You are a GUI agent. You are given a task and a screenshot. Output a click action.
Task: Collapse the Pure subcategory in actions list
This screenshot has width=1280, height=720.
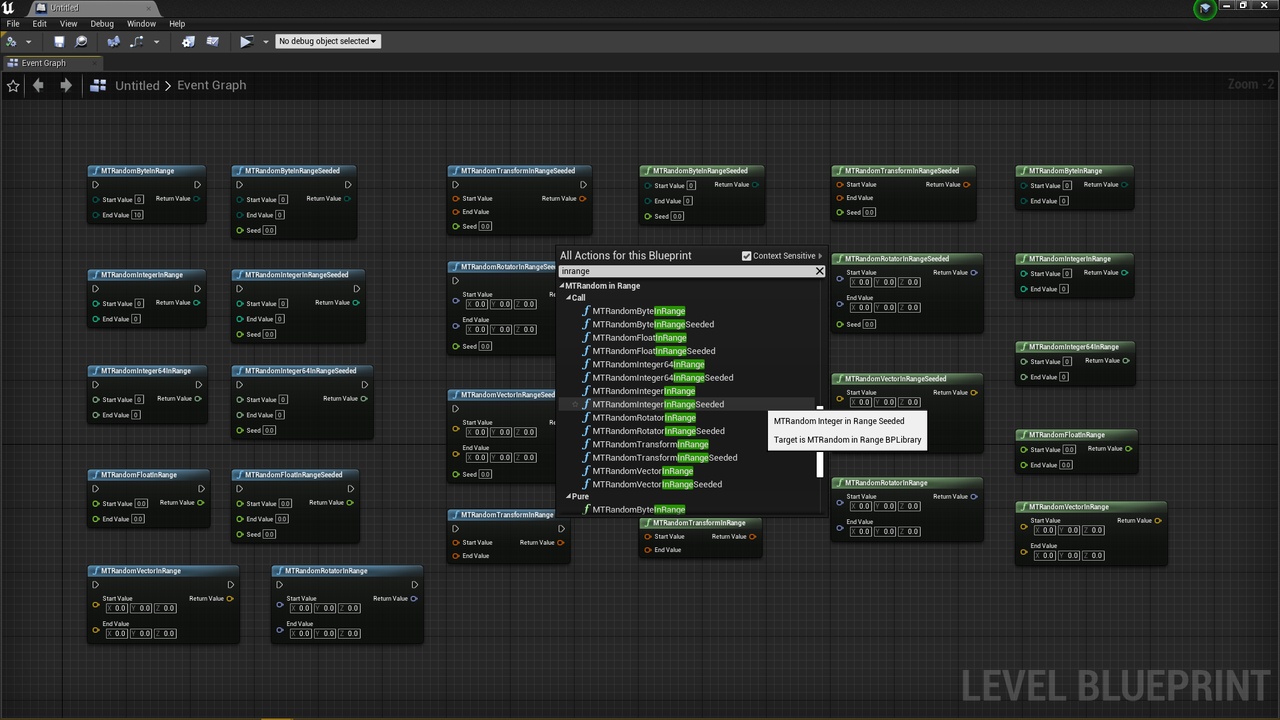(568, 497)
